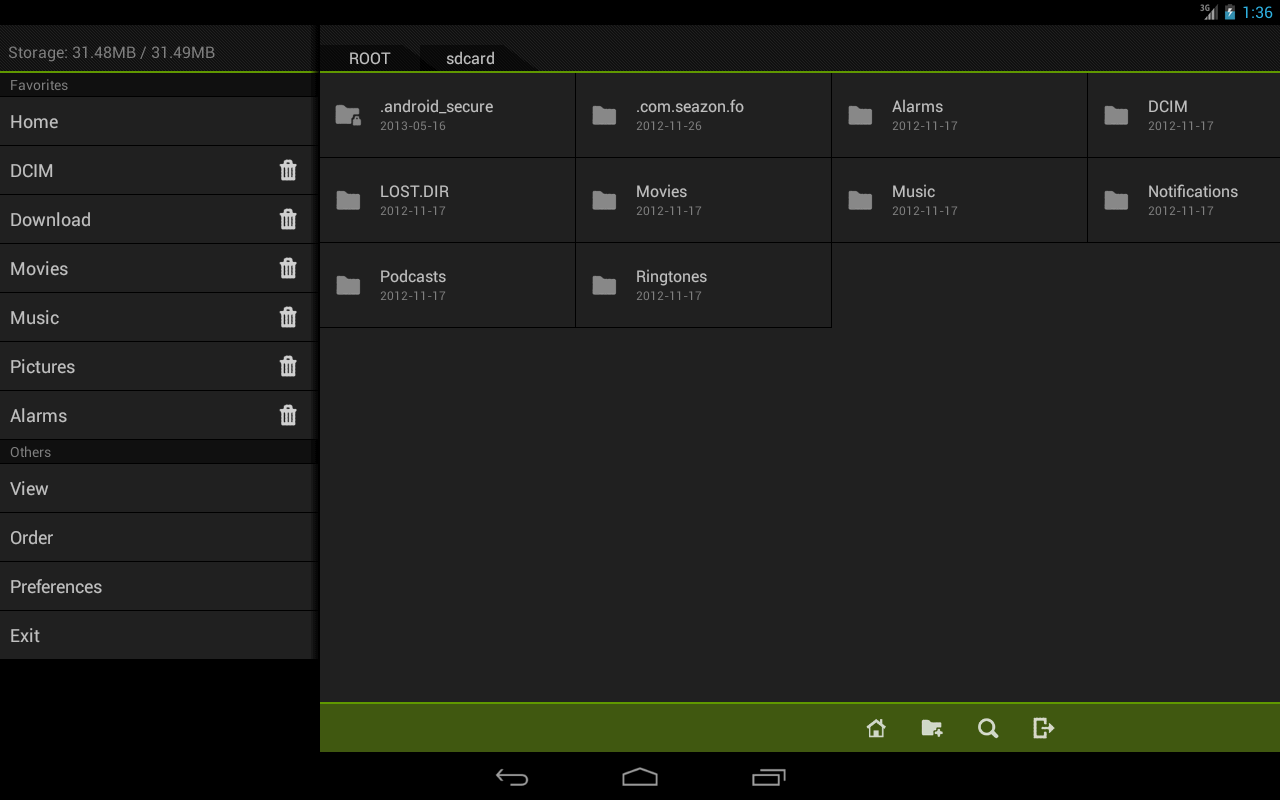
Task: Click the Ringtones folder icon
Action: click(x=604, y=285)
